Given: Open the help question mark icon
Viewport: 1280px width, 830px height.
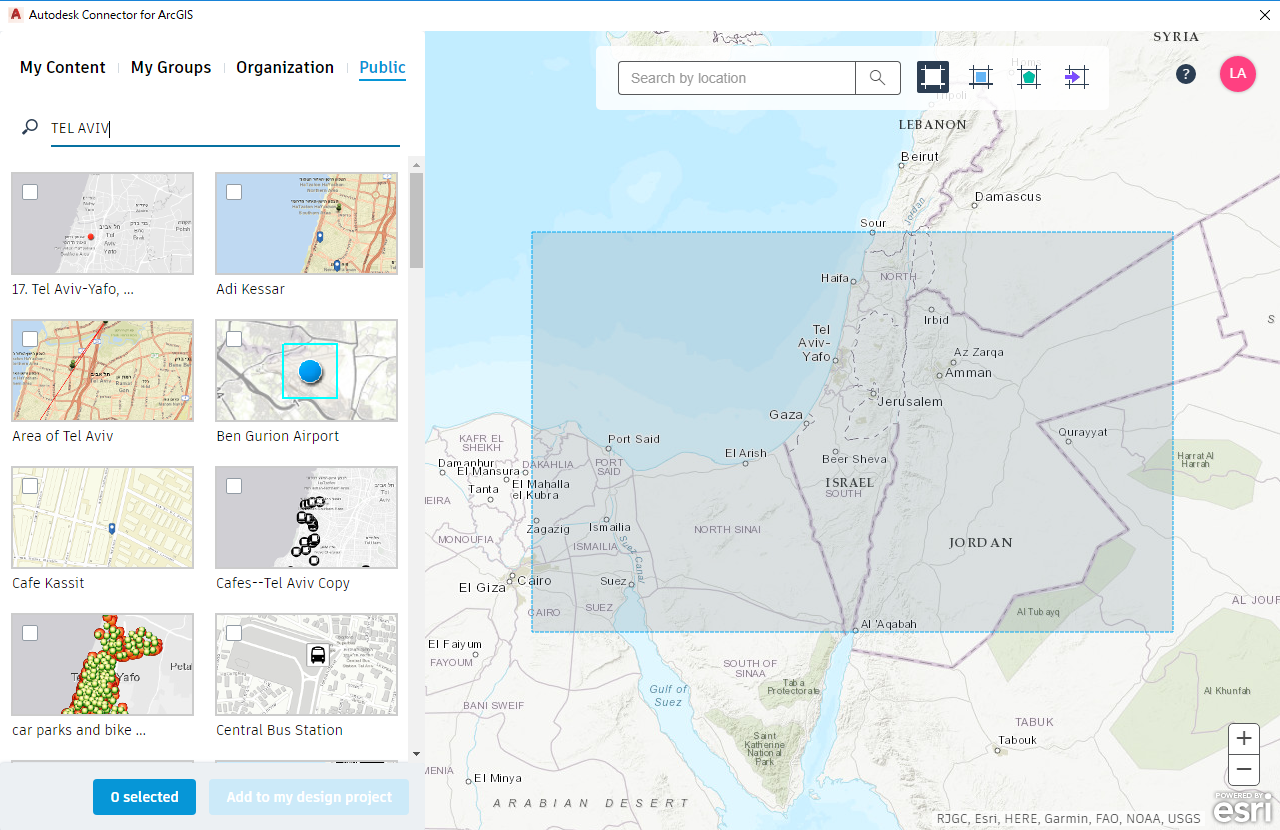Looking at the screenshot, I should tap(1186, 74).
